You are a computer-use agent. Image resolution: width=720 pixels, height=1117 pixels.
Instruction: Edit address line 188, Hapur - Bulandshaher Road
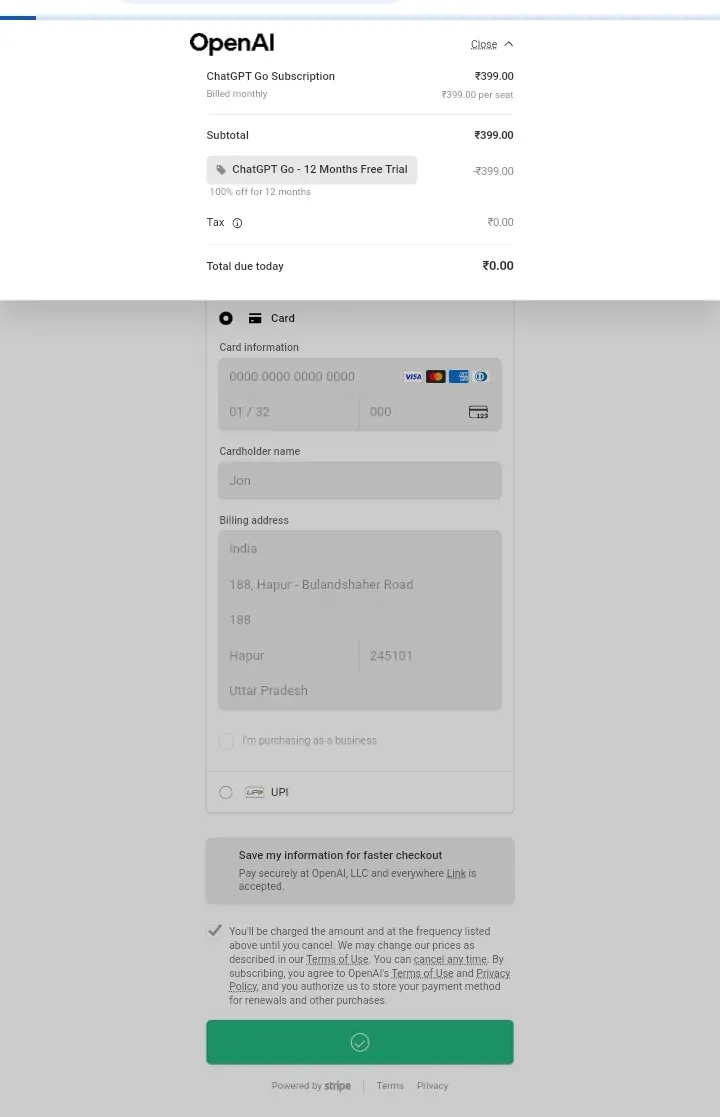point(360,584)
